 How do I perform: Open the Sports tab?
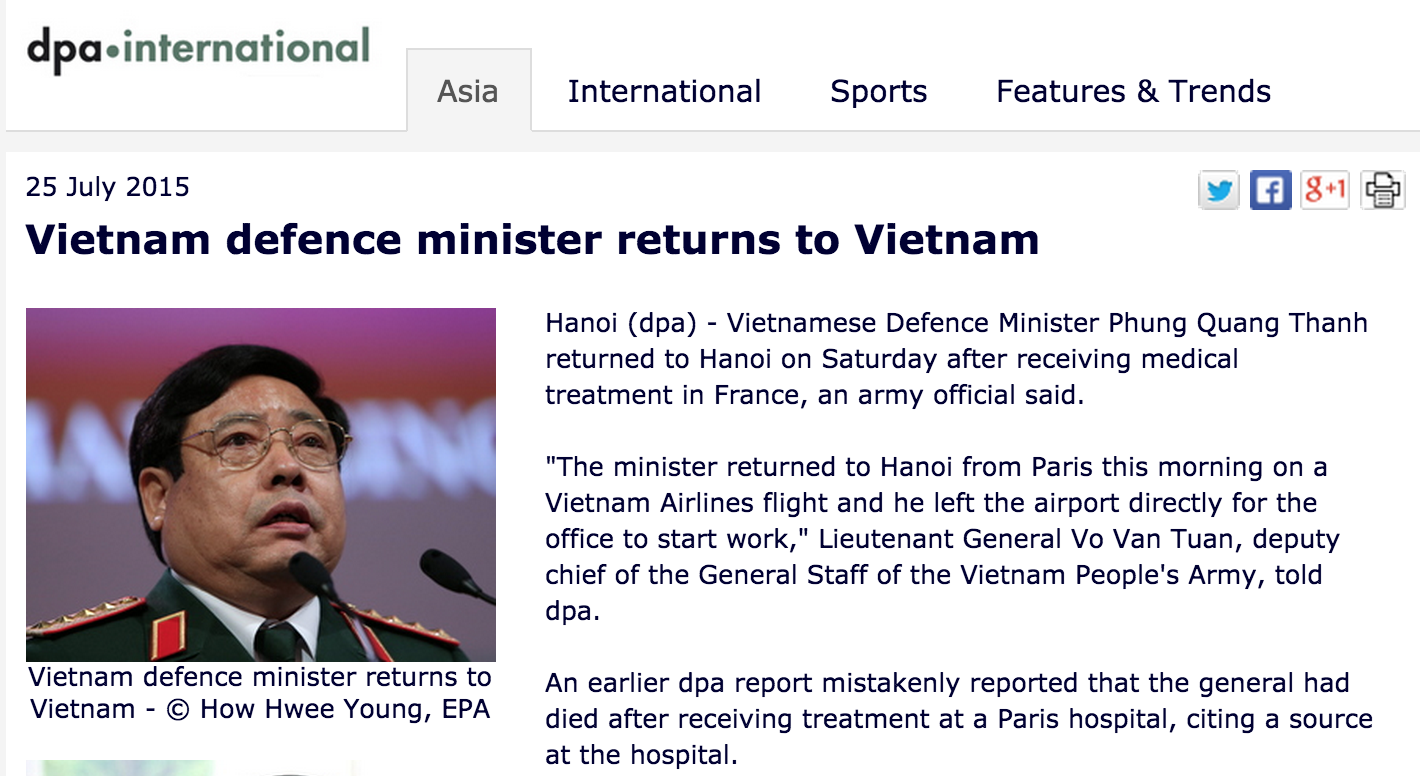point(878,91)
